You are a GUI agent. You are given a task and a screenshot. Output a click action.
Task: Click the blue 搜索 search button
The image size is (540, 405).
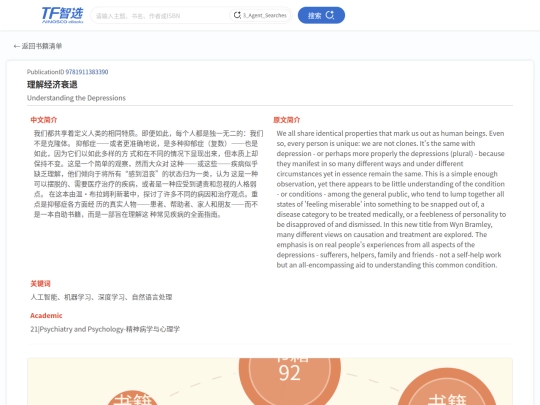(x=321, y=15)
